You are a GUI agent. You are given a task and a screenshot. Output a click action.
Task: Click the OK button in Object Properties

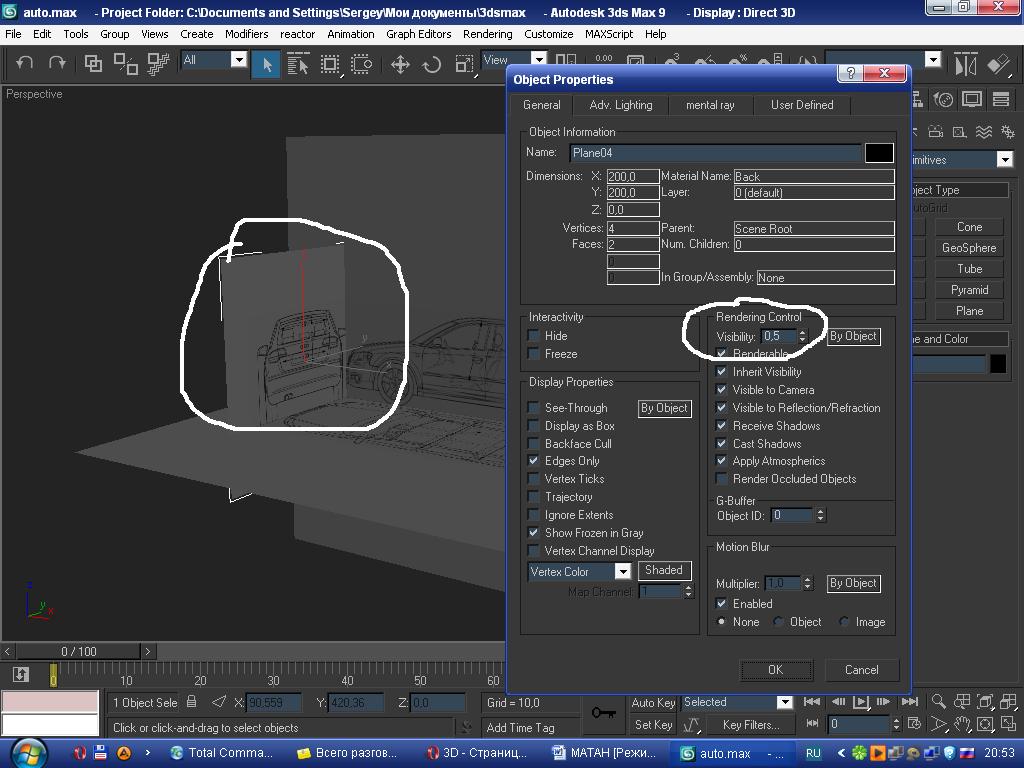pos(775,670)
